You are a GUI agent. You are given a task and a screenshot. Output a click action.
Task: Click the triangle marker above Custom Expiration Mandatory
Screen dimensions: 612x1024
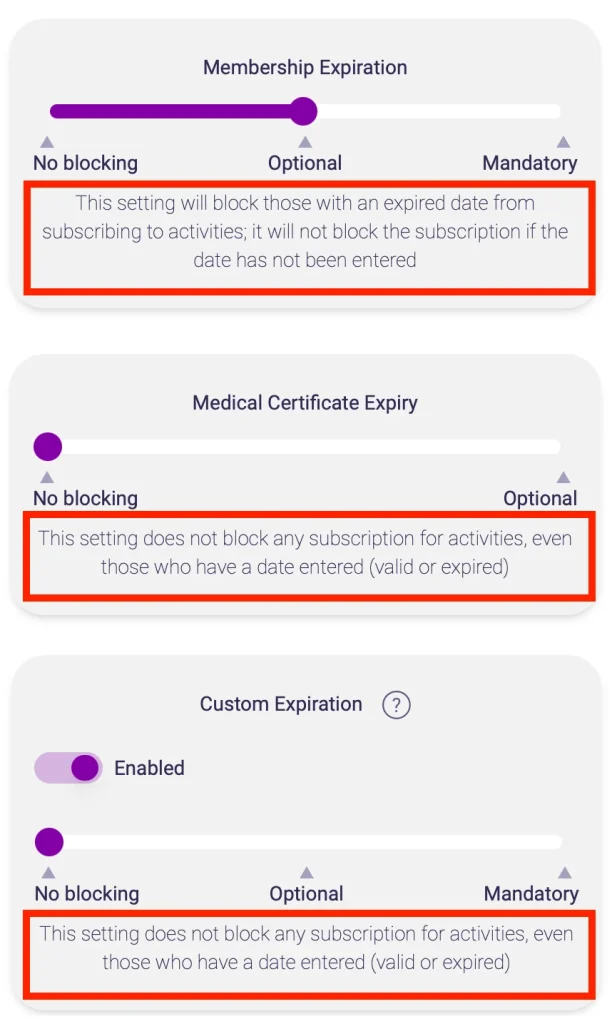[564, 873]
